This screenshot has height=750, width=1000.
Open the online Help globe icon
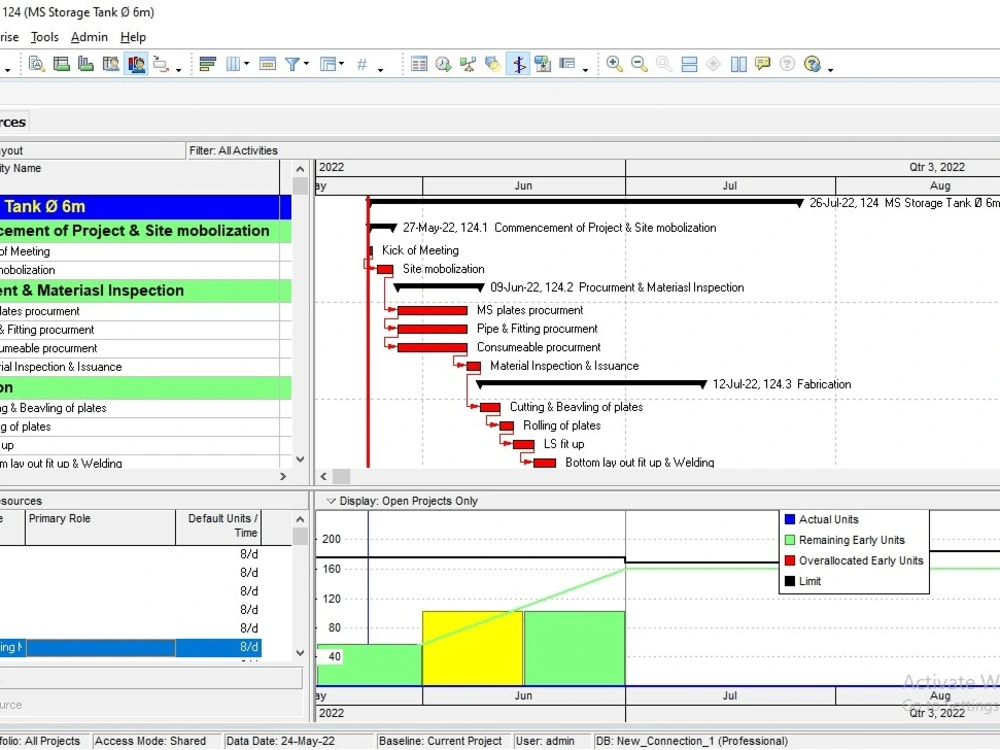[x=812, y=64]
